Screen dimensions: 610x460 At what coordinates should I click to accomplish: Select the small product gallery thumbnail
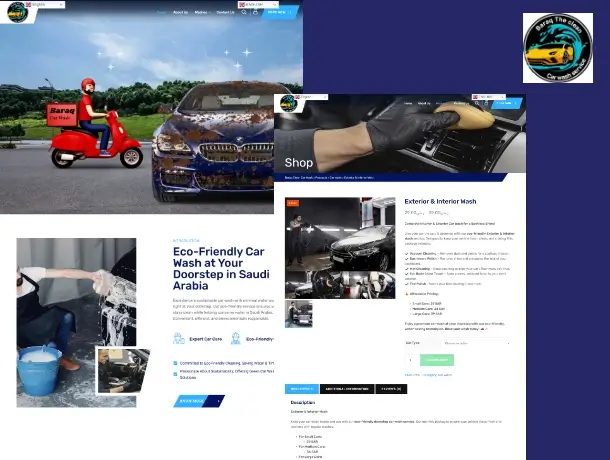click(x=298, y=314)
